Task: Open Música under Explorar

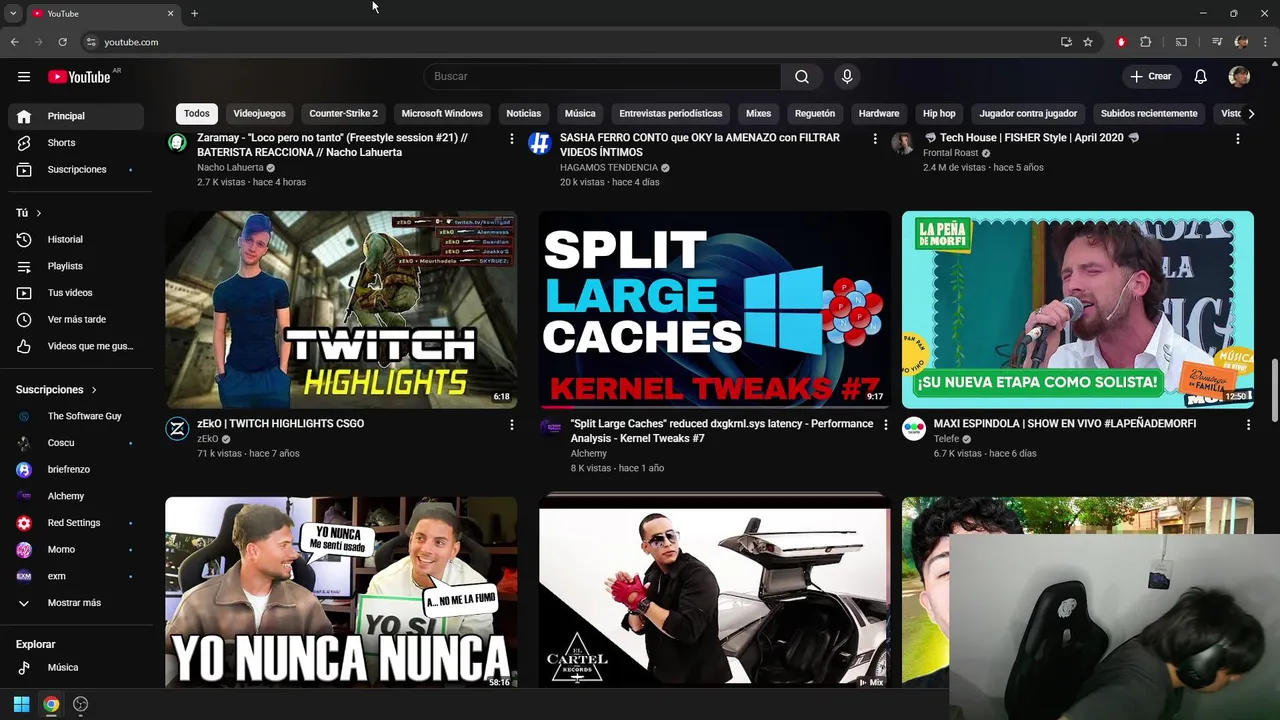Action: tap(75, 668)
